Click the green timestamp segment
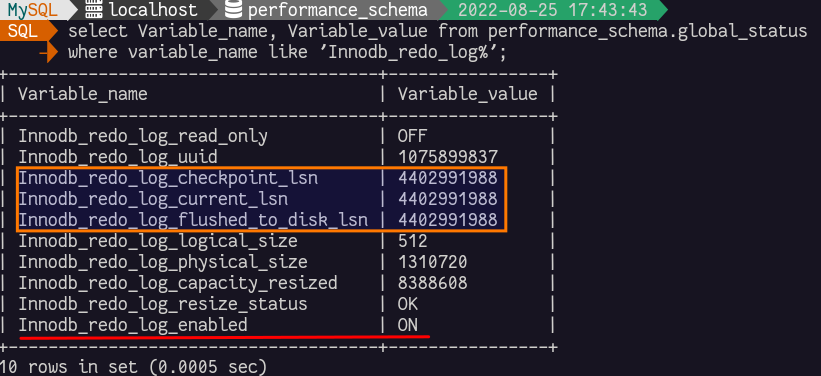 coord(552,10)
